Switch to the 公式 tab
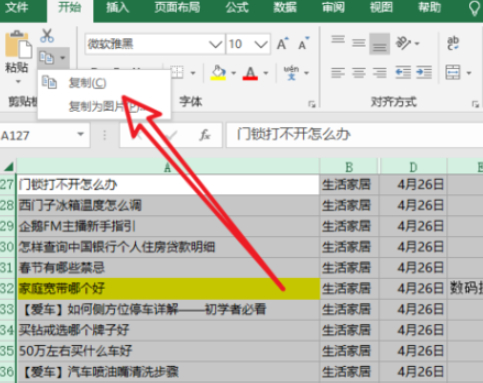Screen dimensions: 483x383 click(x=237, y=7)
